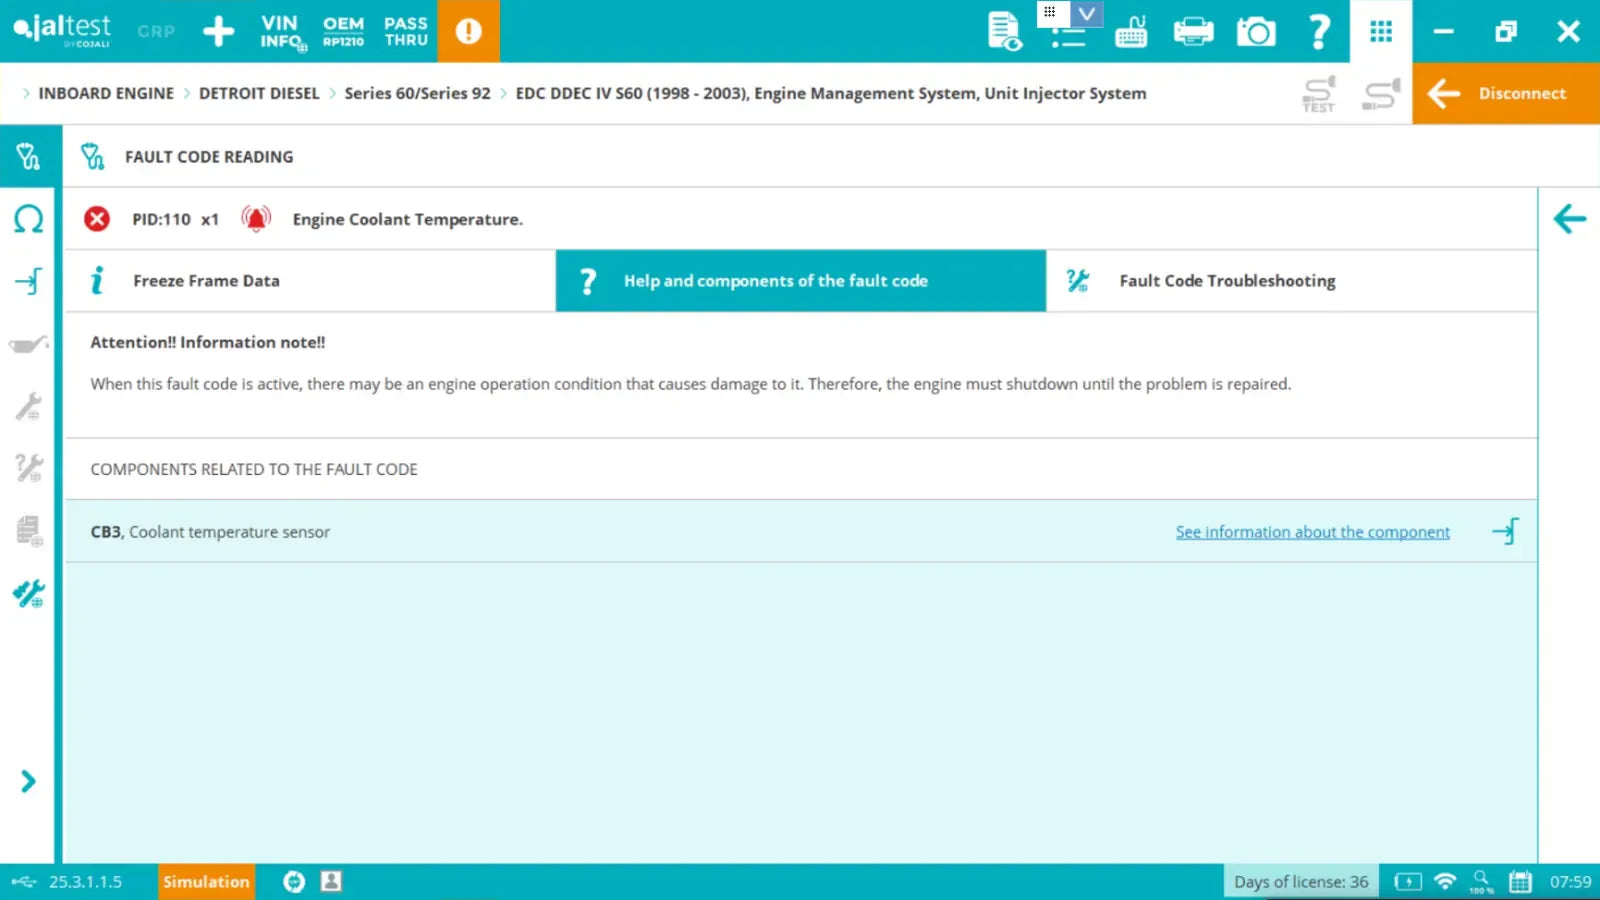The height and width of the screenshot is (900, 1600).
Task: Select stethoscope diagnostics sidebar icon
Action: pyautogui.click(x=28, y=156)
